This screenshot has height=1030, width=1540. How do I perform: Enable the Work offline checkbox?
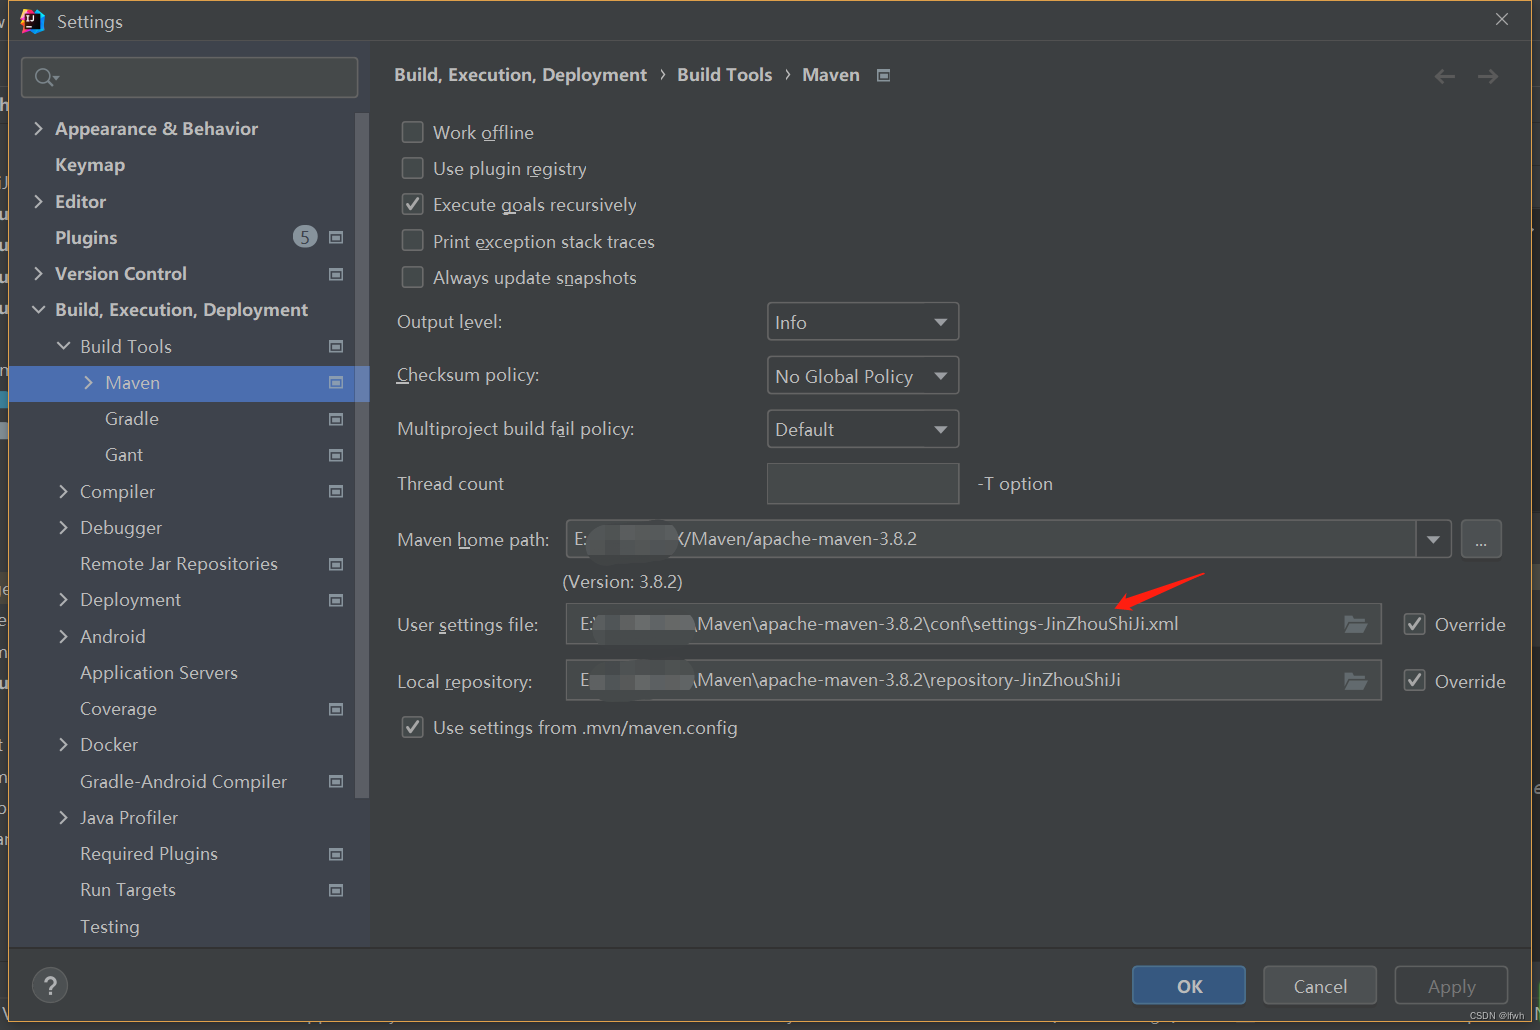pos(412,131)
